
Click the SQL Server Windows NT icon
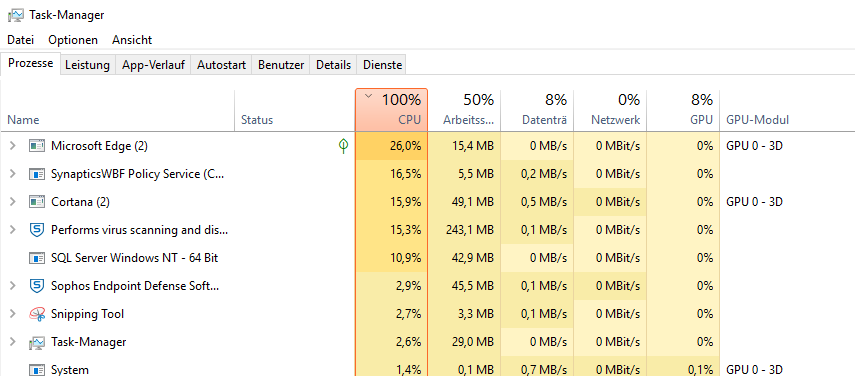(37, 258)
